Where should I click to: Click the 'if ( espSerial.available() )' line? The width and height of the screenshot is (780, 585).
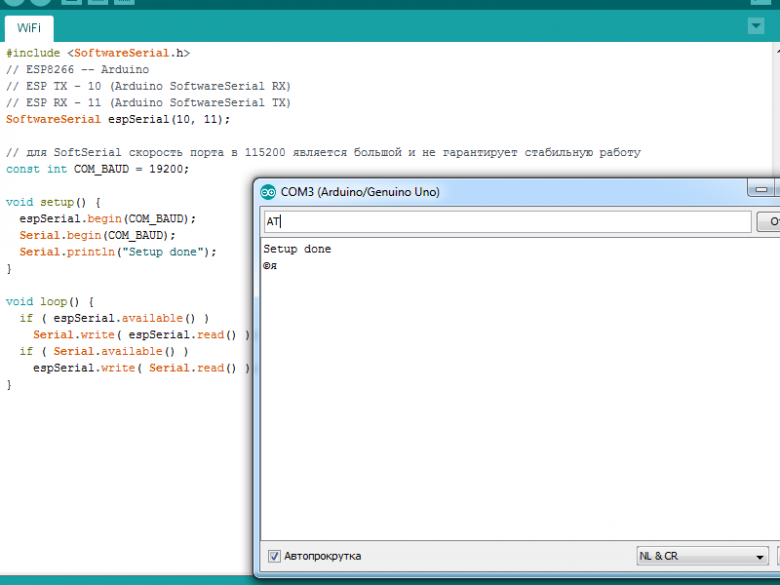coord(114,318)
